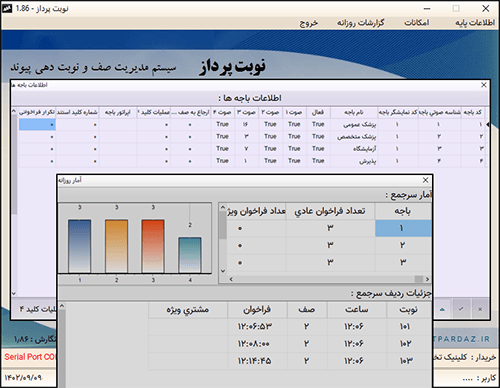The image size is (500, 388).
Task: Click right arrow of summary horizontal scrollbar
Action: (427, 279)
